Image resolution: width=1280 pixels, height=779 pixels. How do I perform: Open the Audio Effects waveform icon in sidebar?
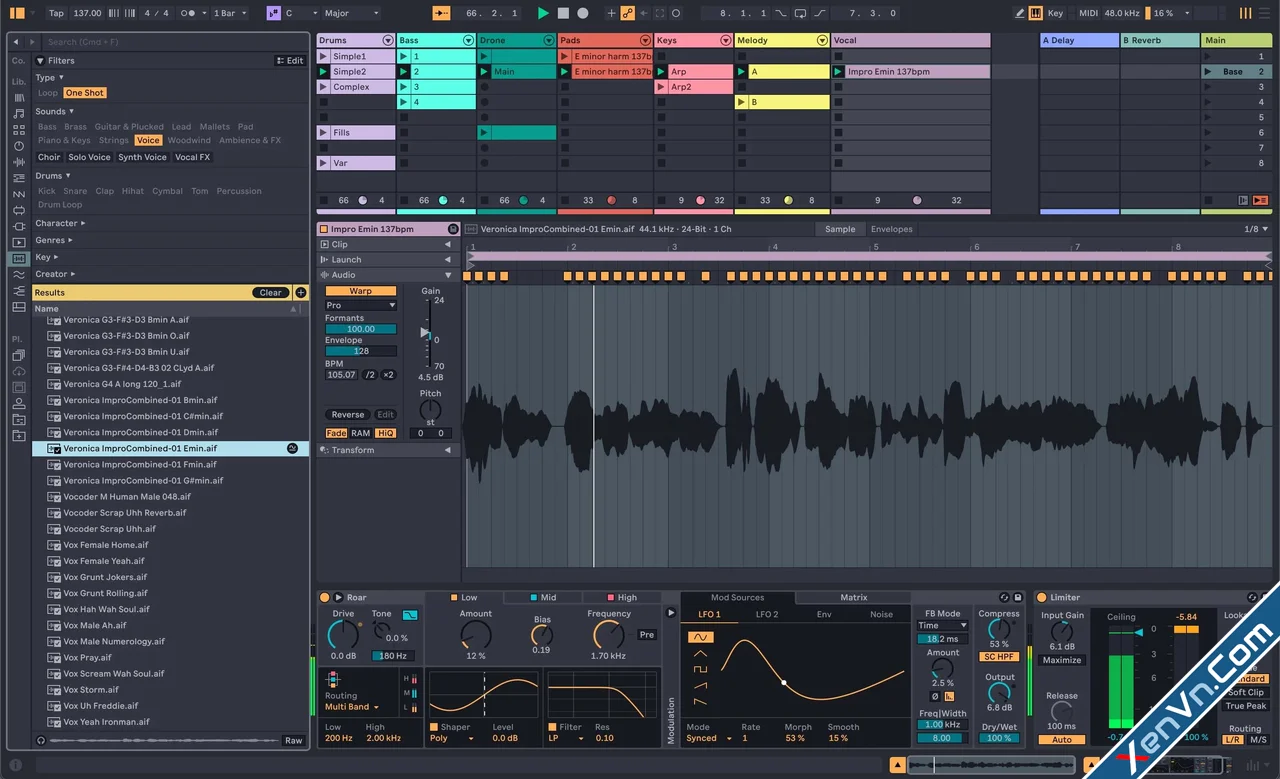[x=18, y=162]
